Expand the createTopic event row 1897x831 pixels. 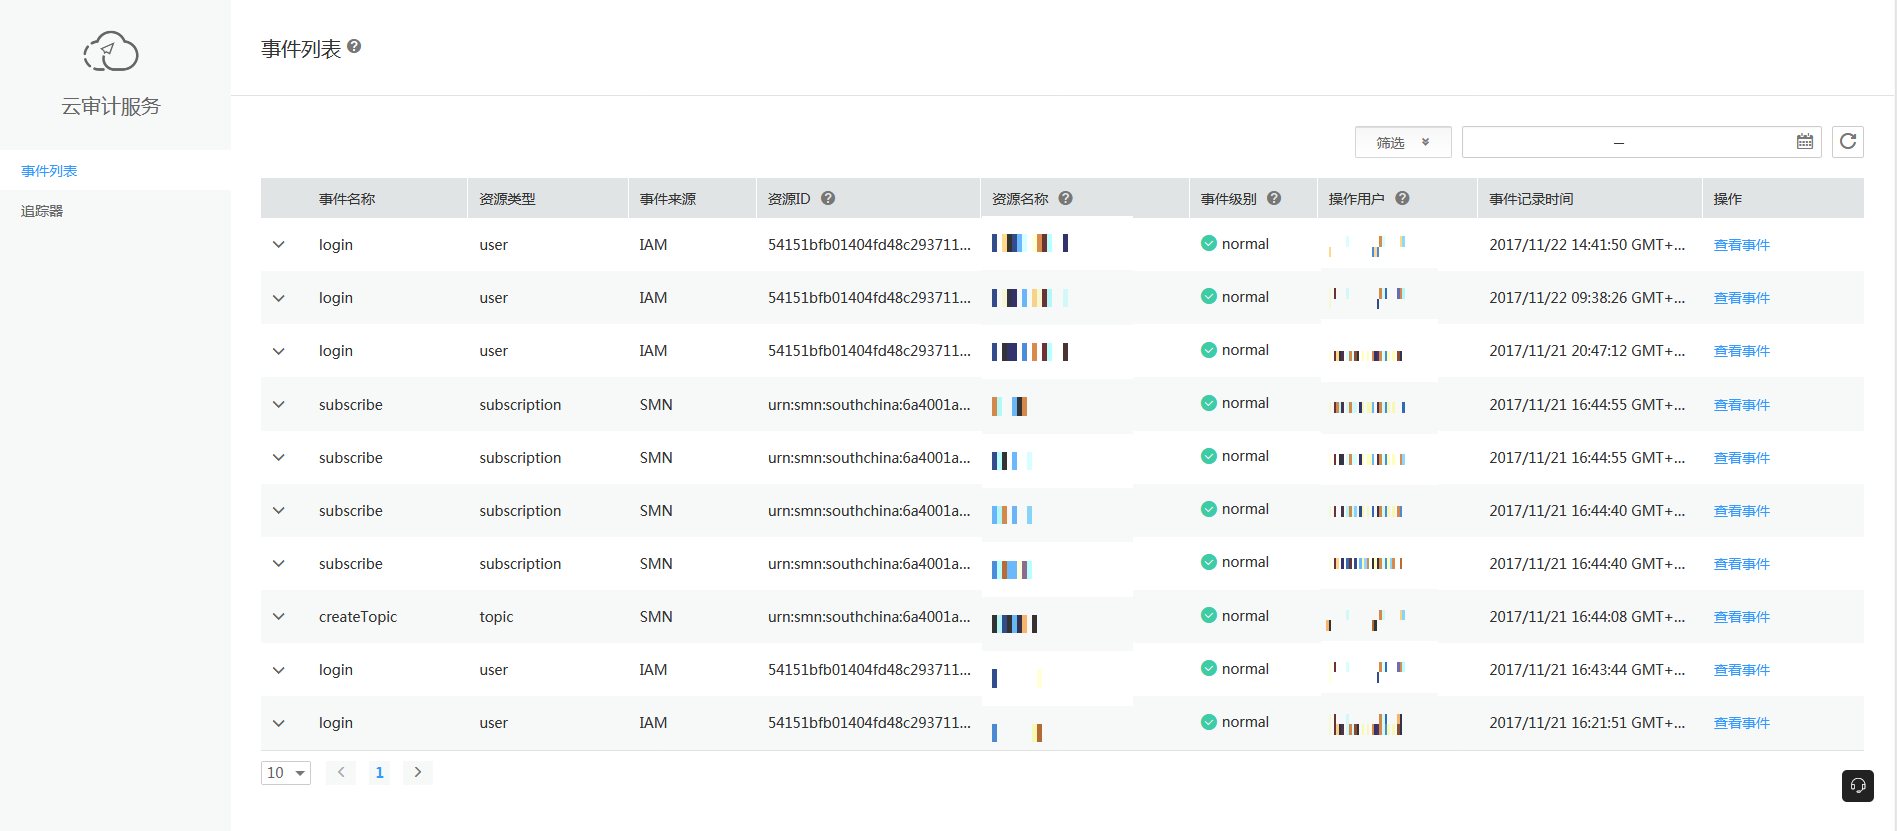[279, 617]
